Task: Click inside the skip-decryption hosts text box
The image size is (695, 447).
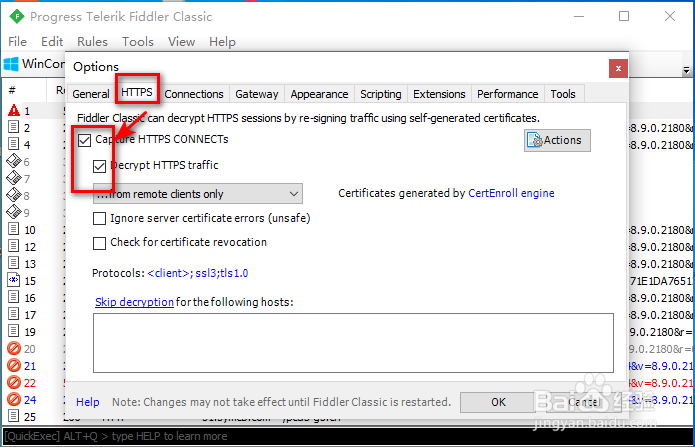Action: 353,343
